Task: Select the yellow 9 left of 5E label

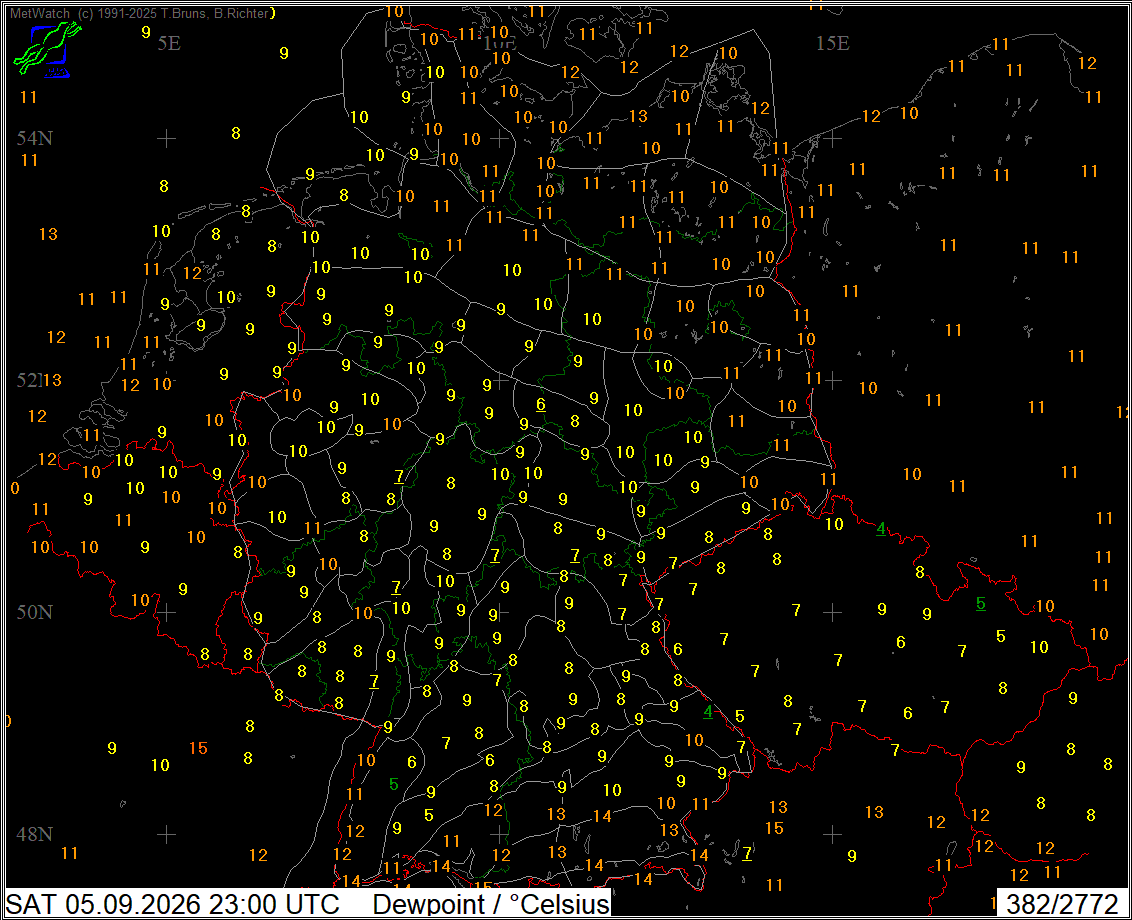Action: tap(146, 32)
